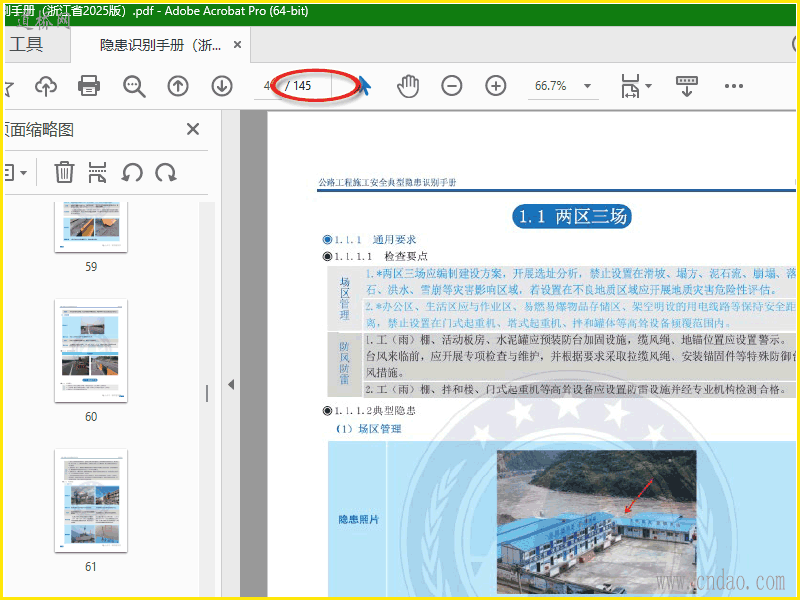Collapse the navigation pane with left triangle

pyautogui.click(x=231, y=384)
